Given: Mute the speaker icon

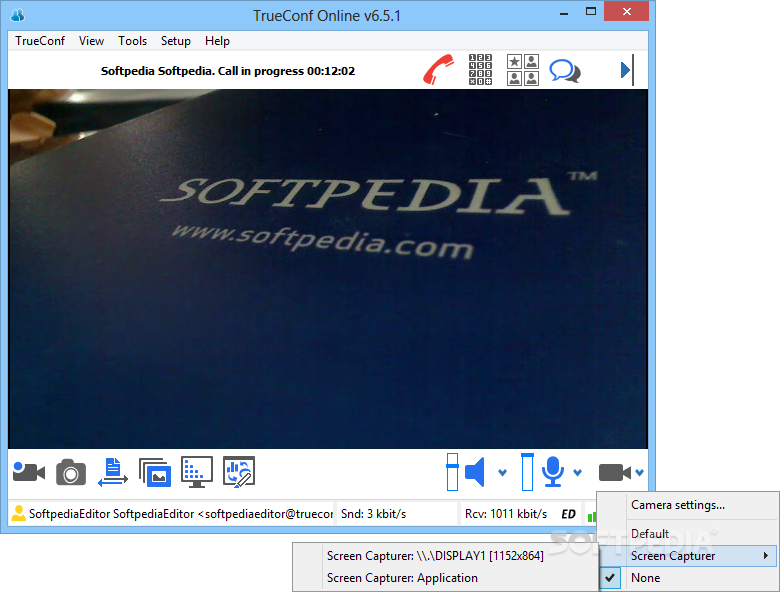Looking at the screenshot, I should click(x=475, y=472).
